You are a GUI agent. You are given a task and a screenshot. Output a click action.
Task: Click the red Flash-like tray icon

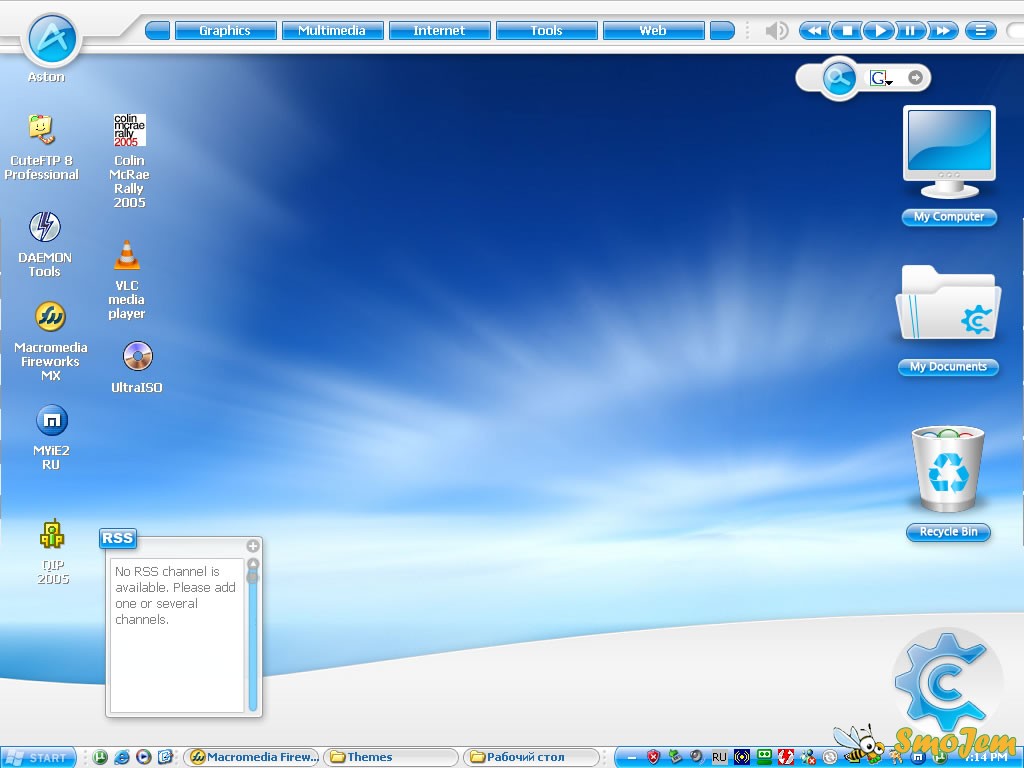[786, 757]
